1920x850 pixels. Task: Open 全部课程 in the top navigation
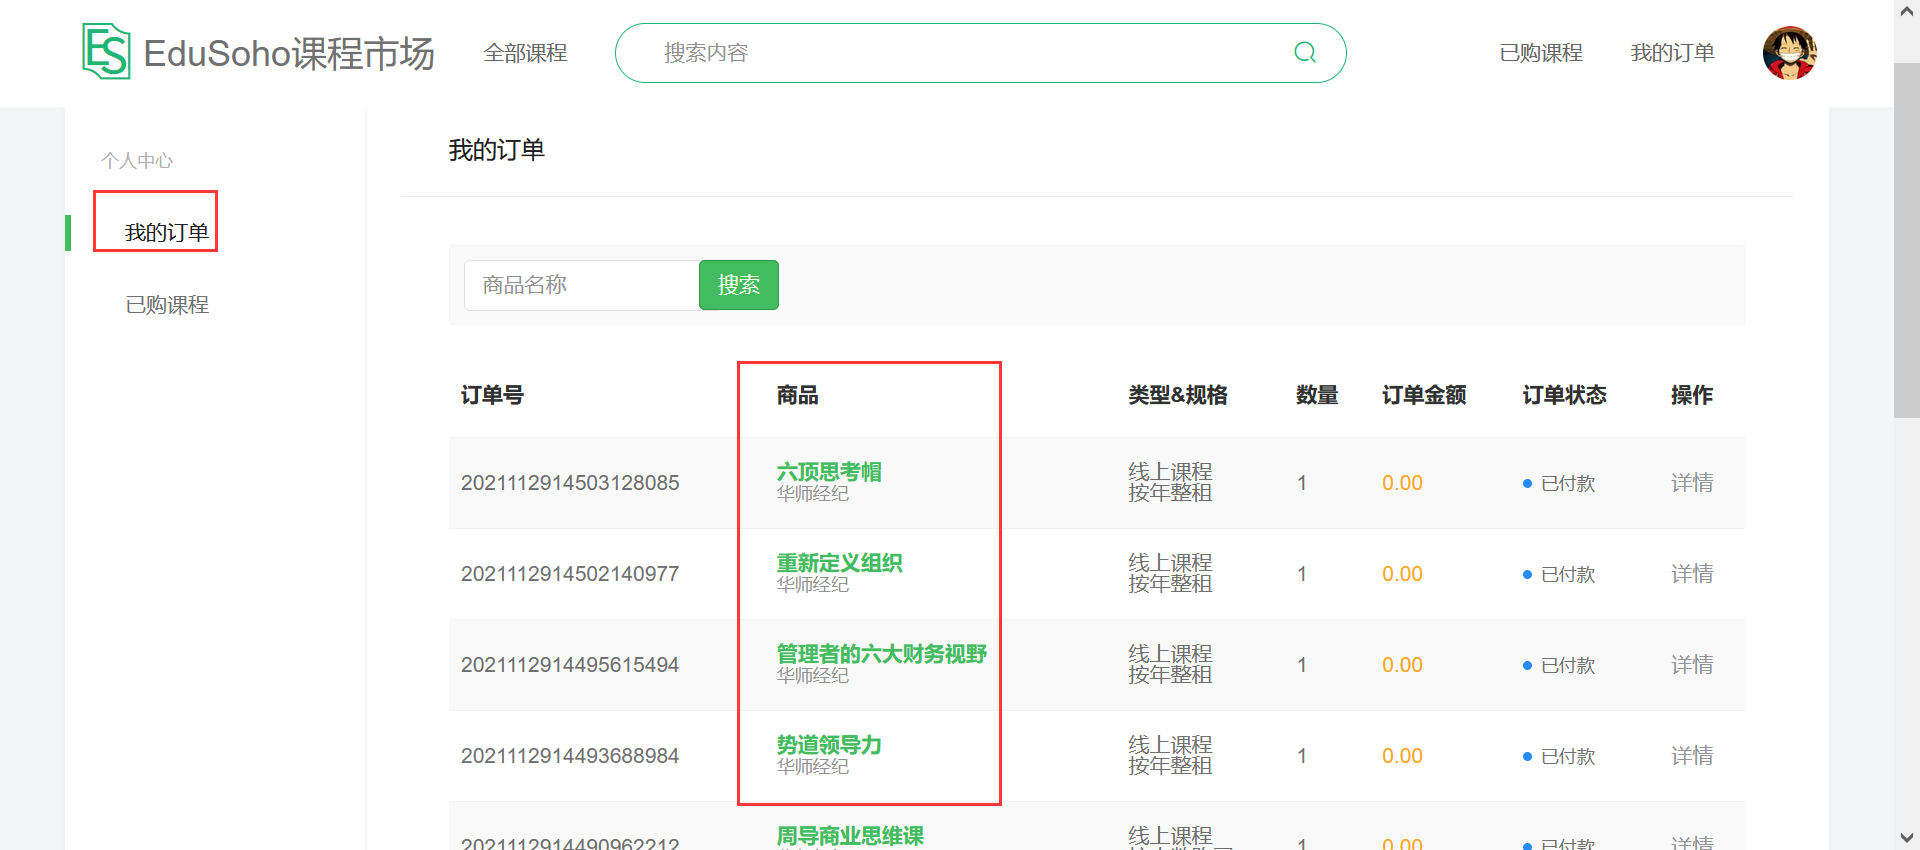525,53
